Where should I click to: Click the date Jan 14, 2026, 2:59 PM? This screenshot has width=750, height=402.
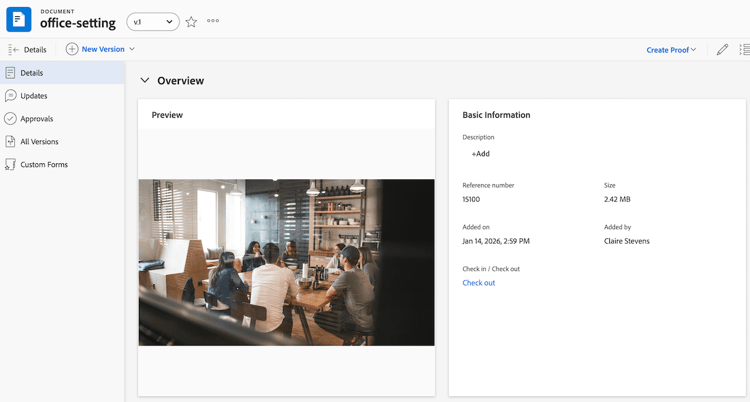496,241
